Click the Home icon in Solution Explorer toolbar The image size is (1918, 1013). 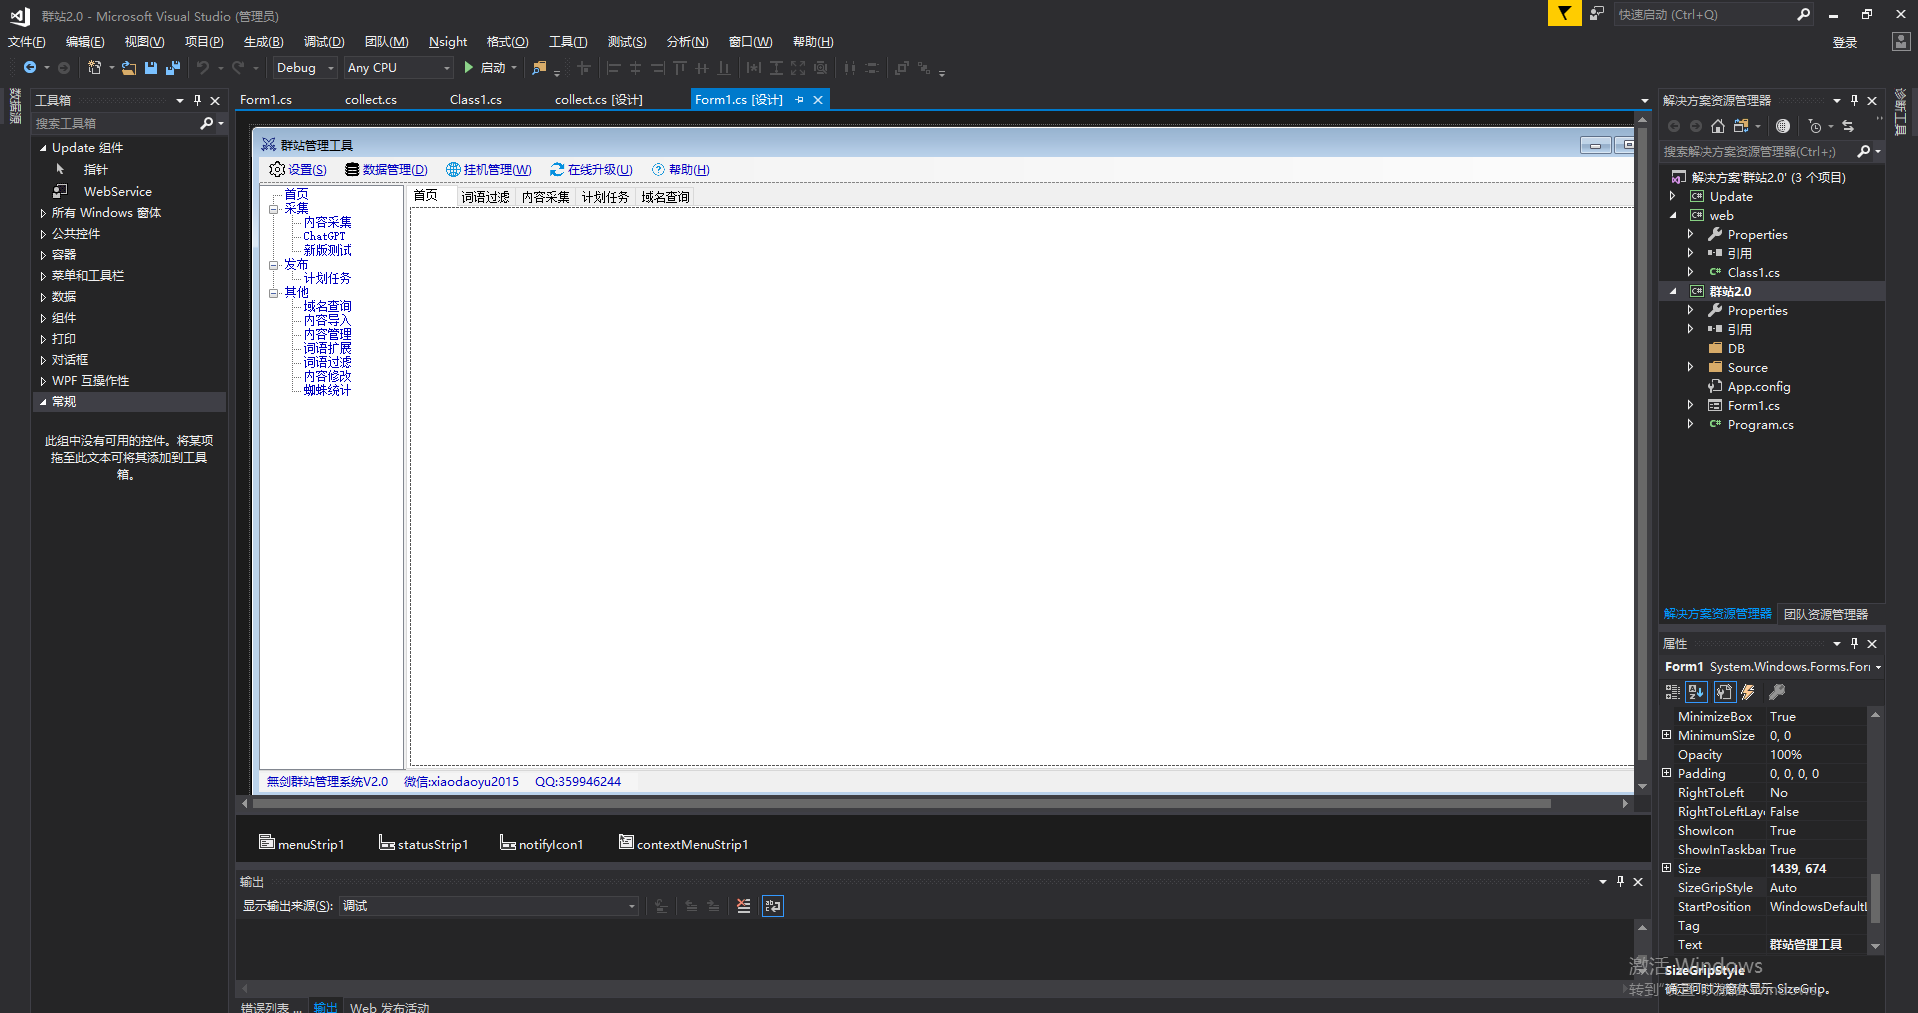click(x=1718, y=126)
